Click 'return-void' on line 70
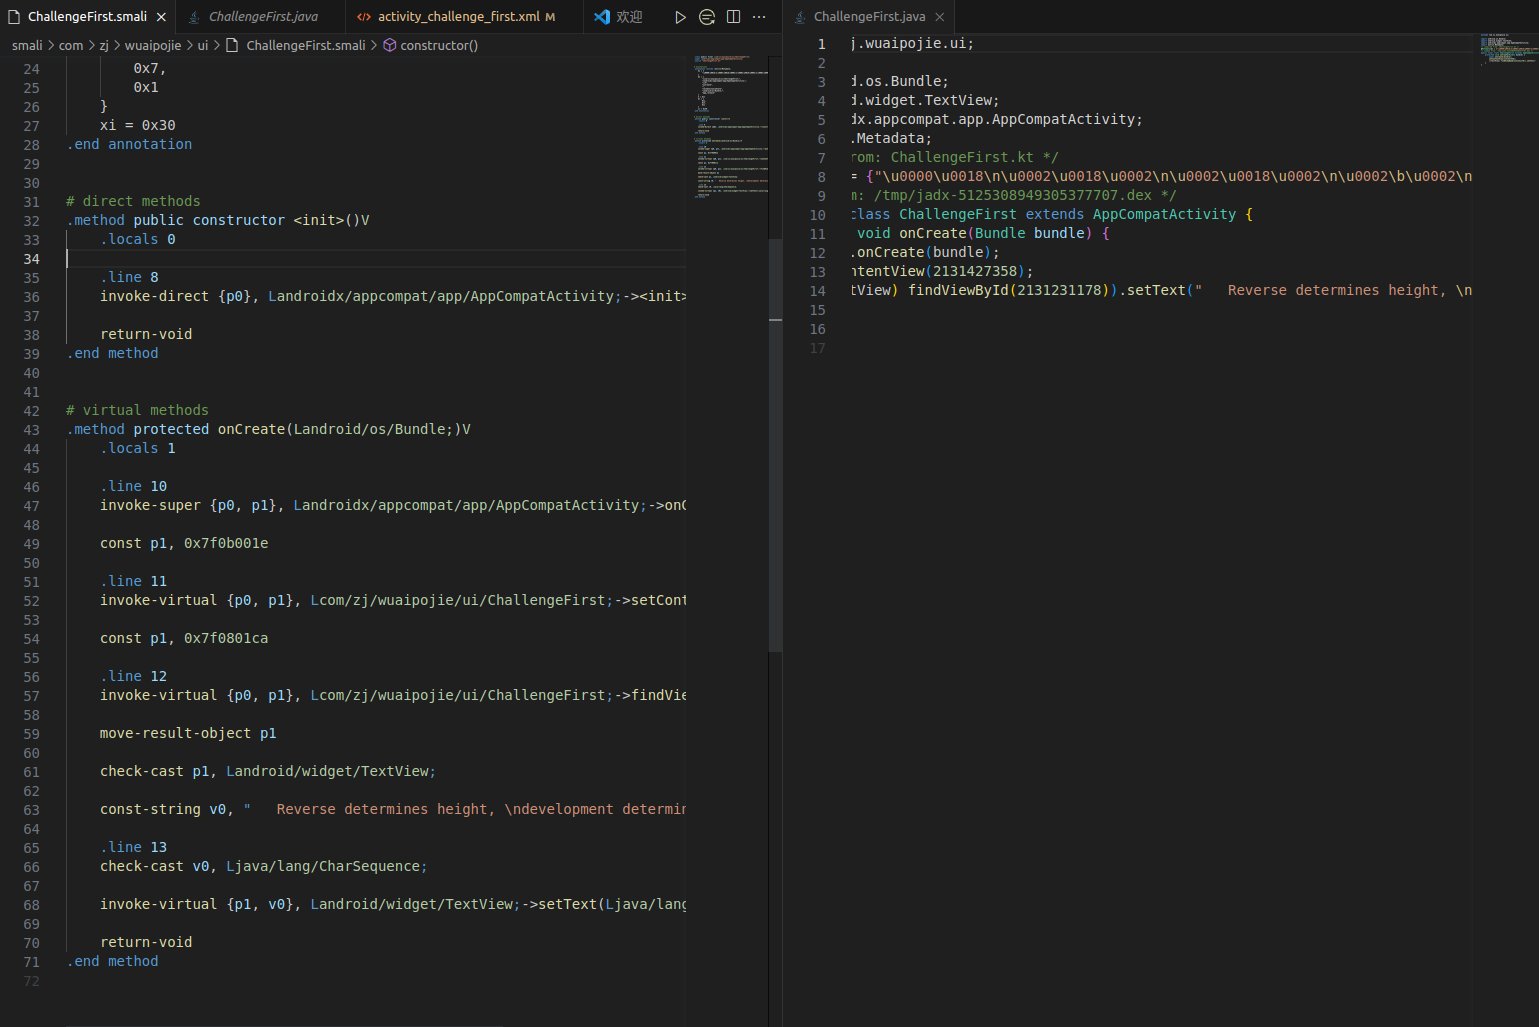 [x=146, y=942]
